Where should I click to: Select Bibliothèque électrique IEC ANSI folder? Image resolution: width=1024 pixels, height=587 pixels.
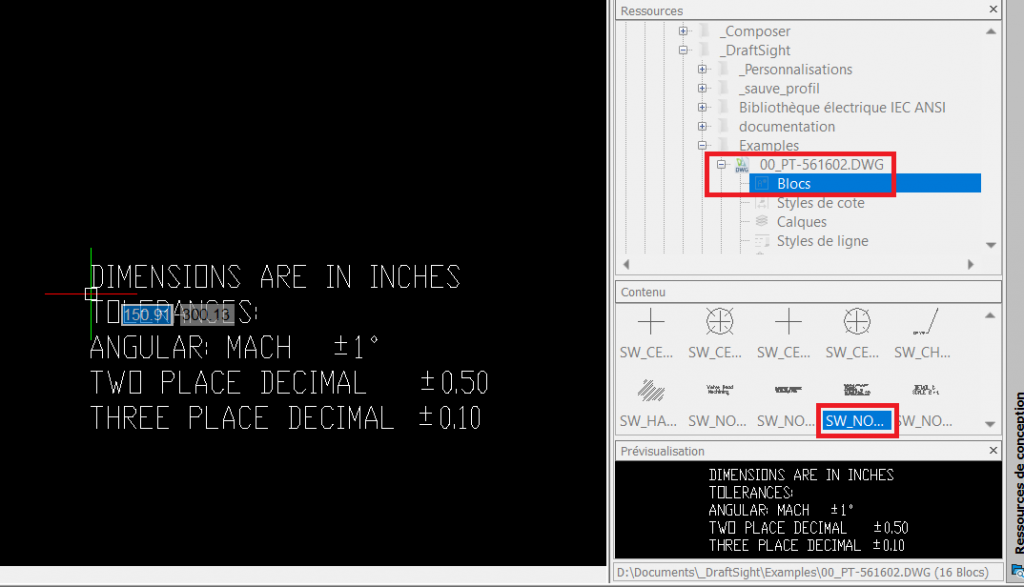point(842,107)
